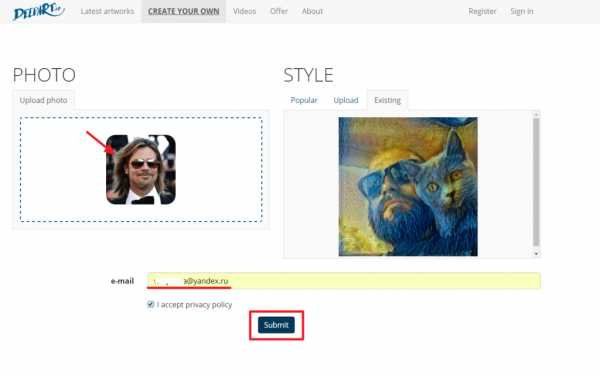Click the style list vertical scrollbar

pos(536,182)
